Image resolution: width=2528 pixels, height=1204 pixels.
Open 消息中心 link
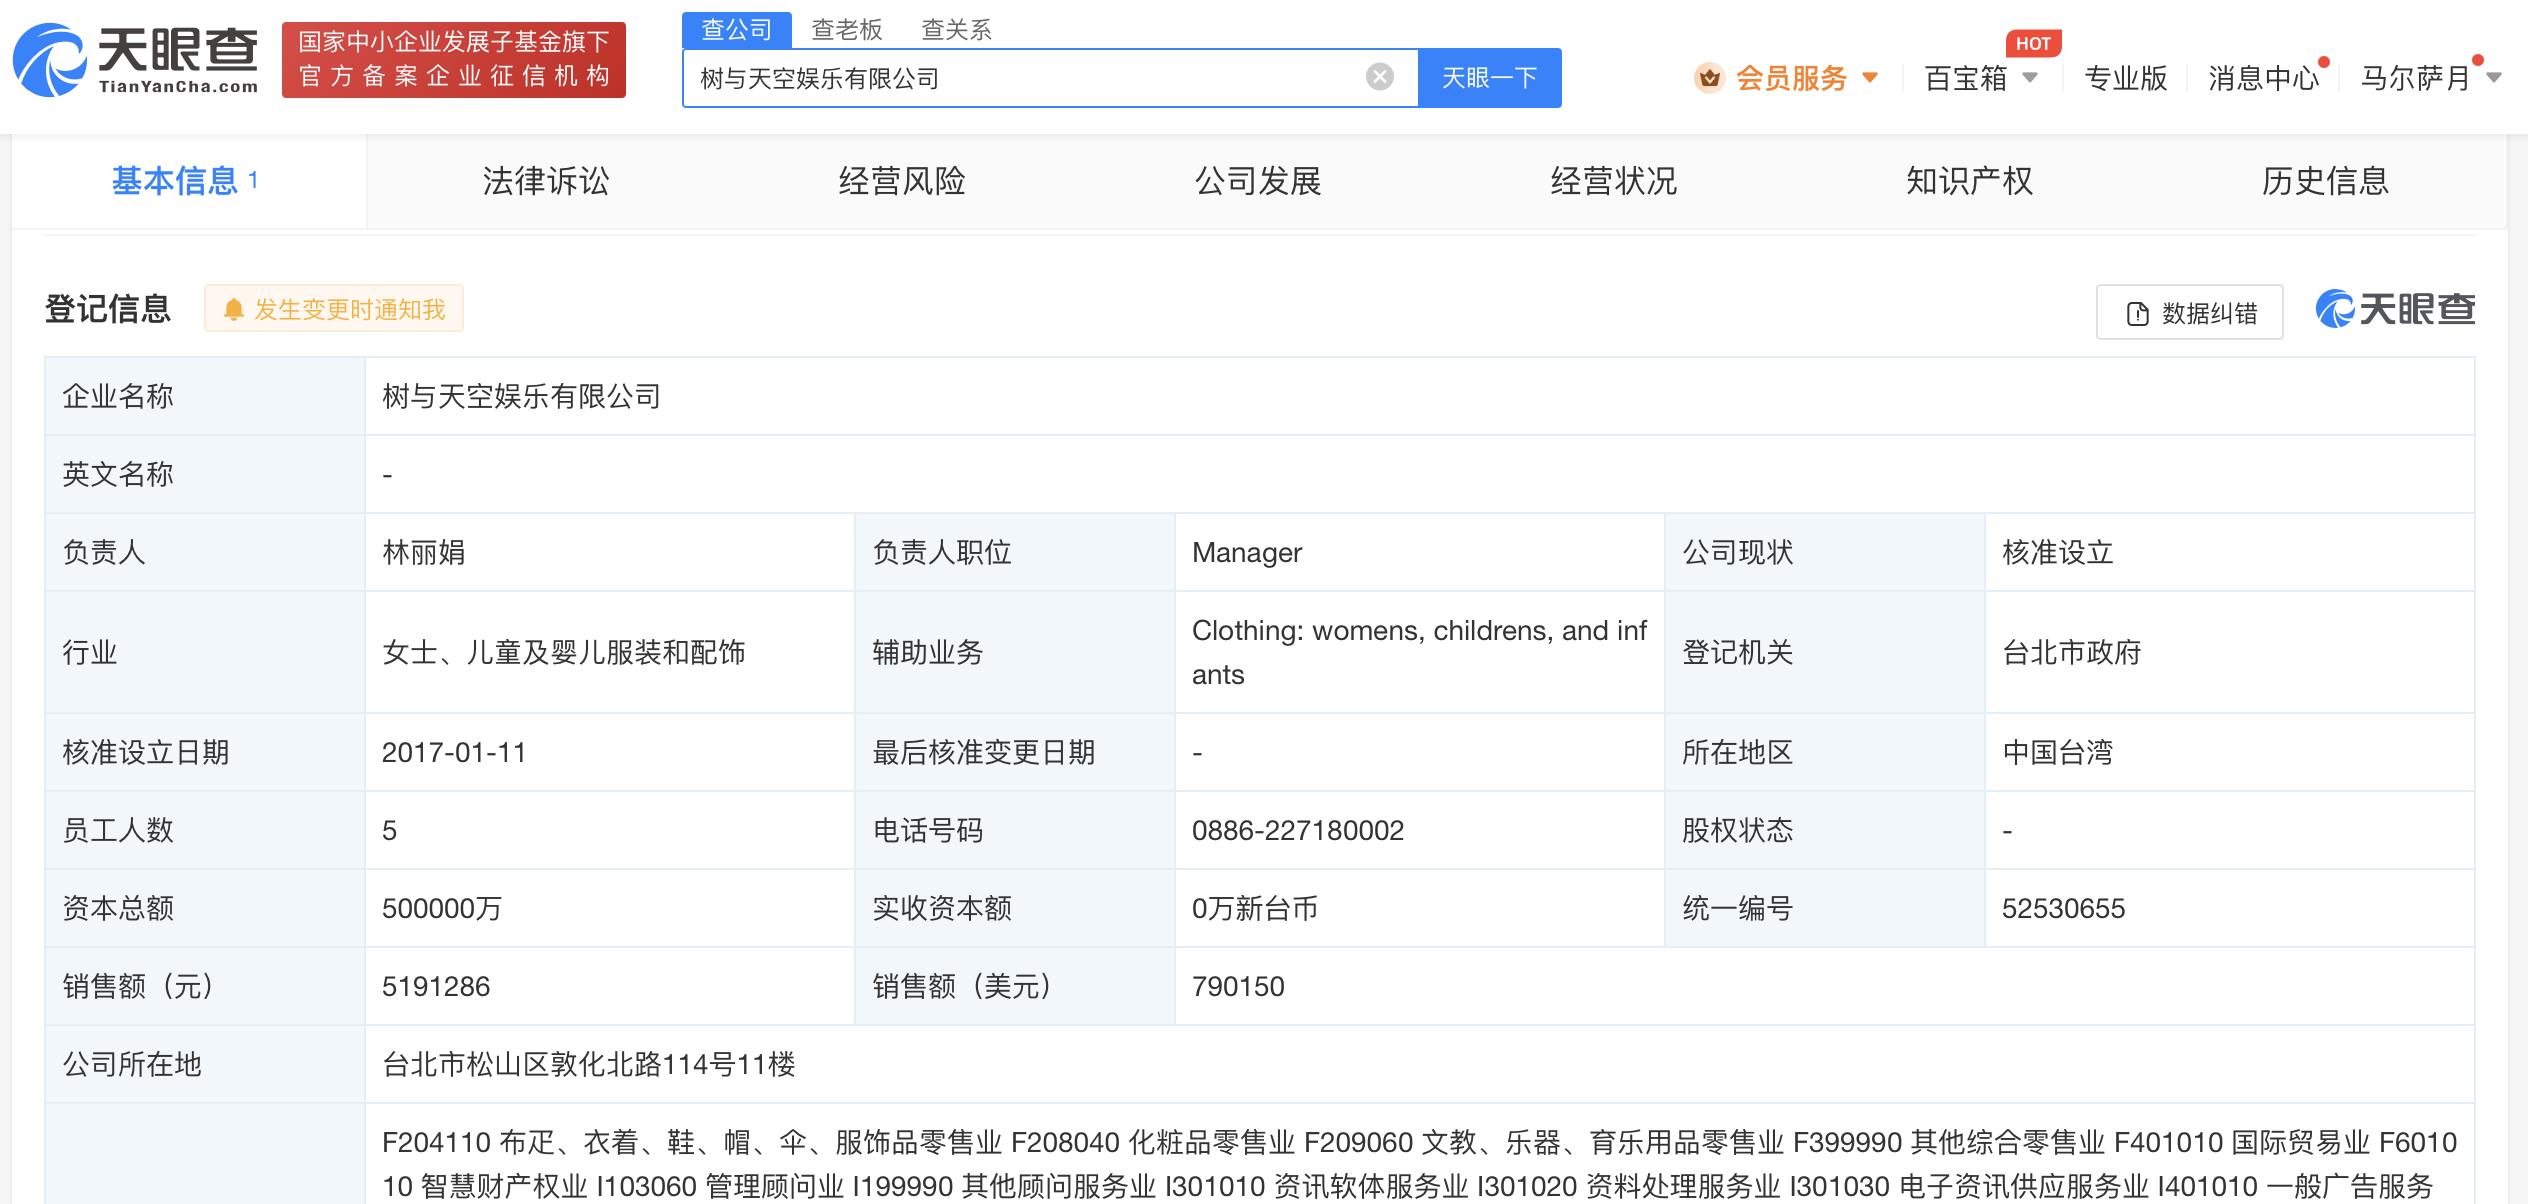coord(2262,78)
